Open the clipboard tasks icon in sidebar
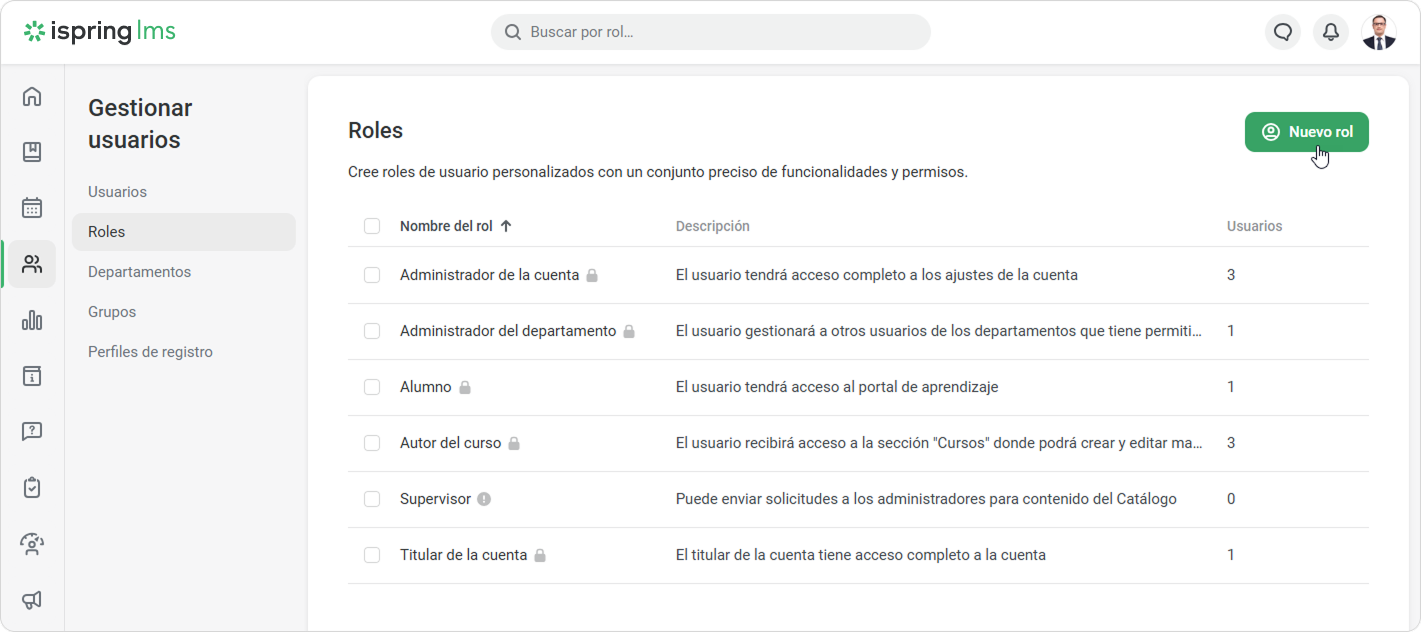Viewport: 1421px width, 632px height. click(32, 488)
